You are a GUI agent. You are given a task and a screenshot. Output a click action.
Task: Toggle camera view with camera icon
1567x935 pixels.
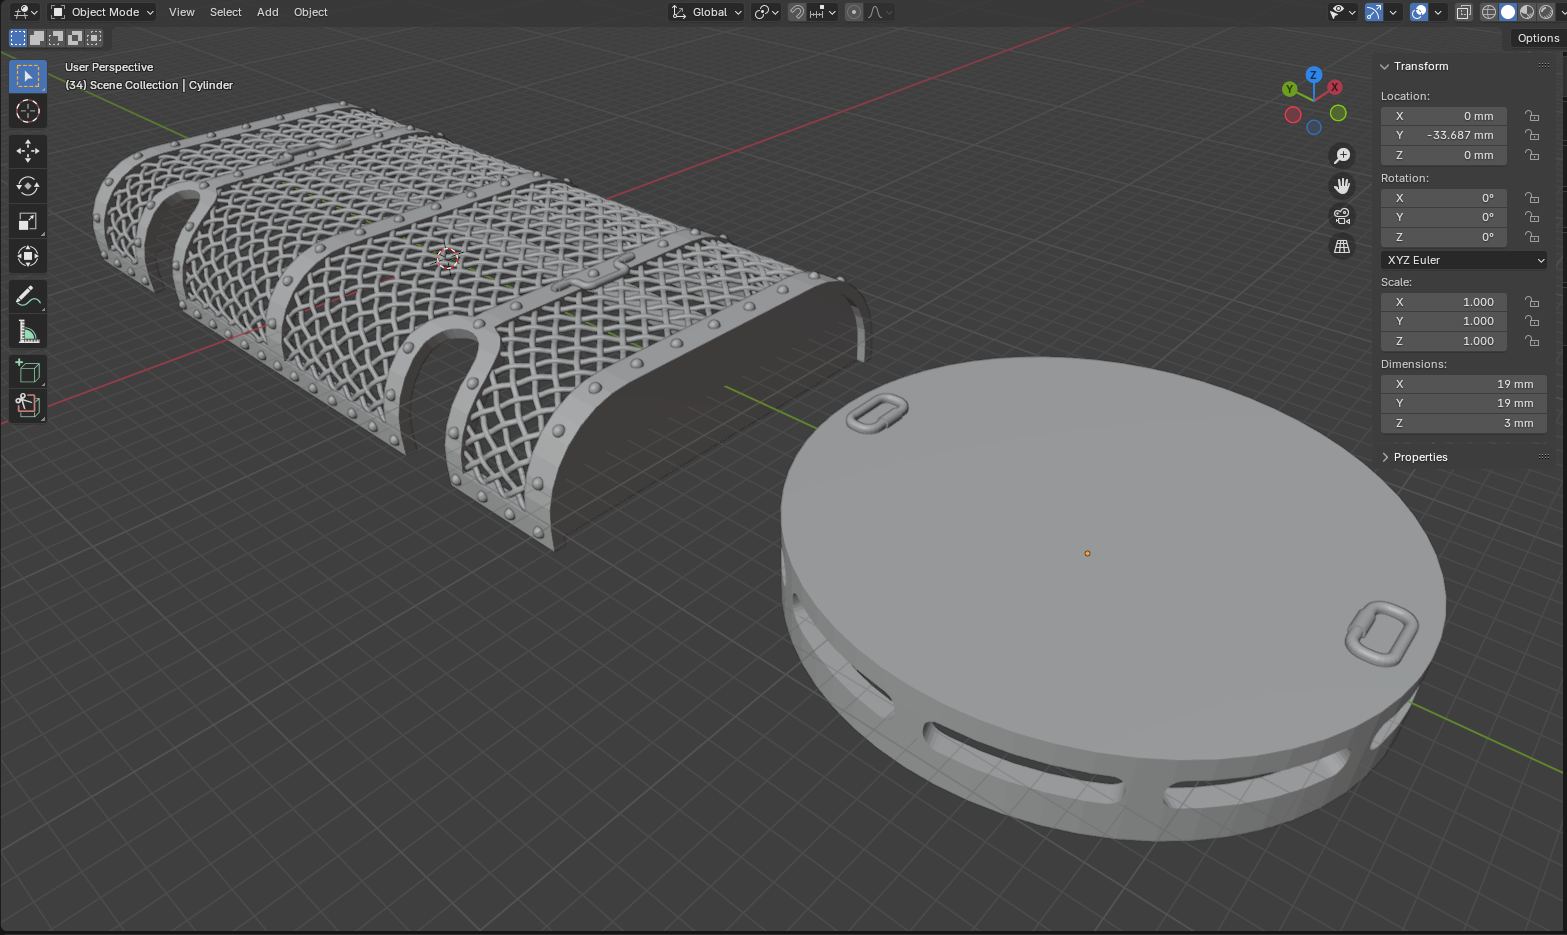point(1342,216)
